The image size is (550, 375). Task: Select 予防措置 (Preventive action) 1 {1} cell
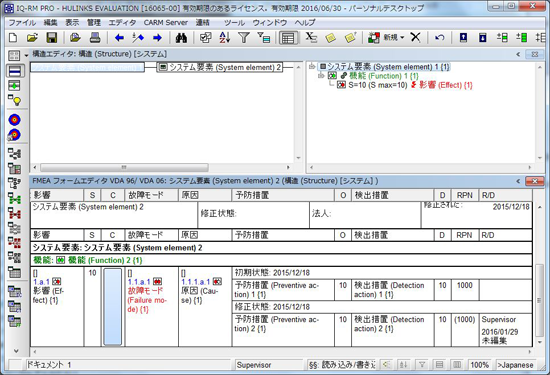283,290
